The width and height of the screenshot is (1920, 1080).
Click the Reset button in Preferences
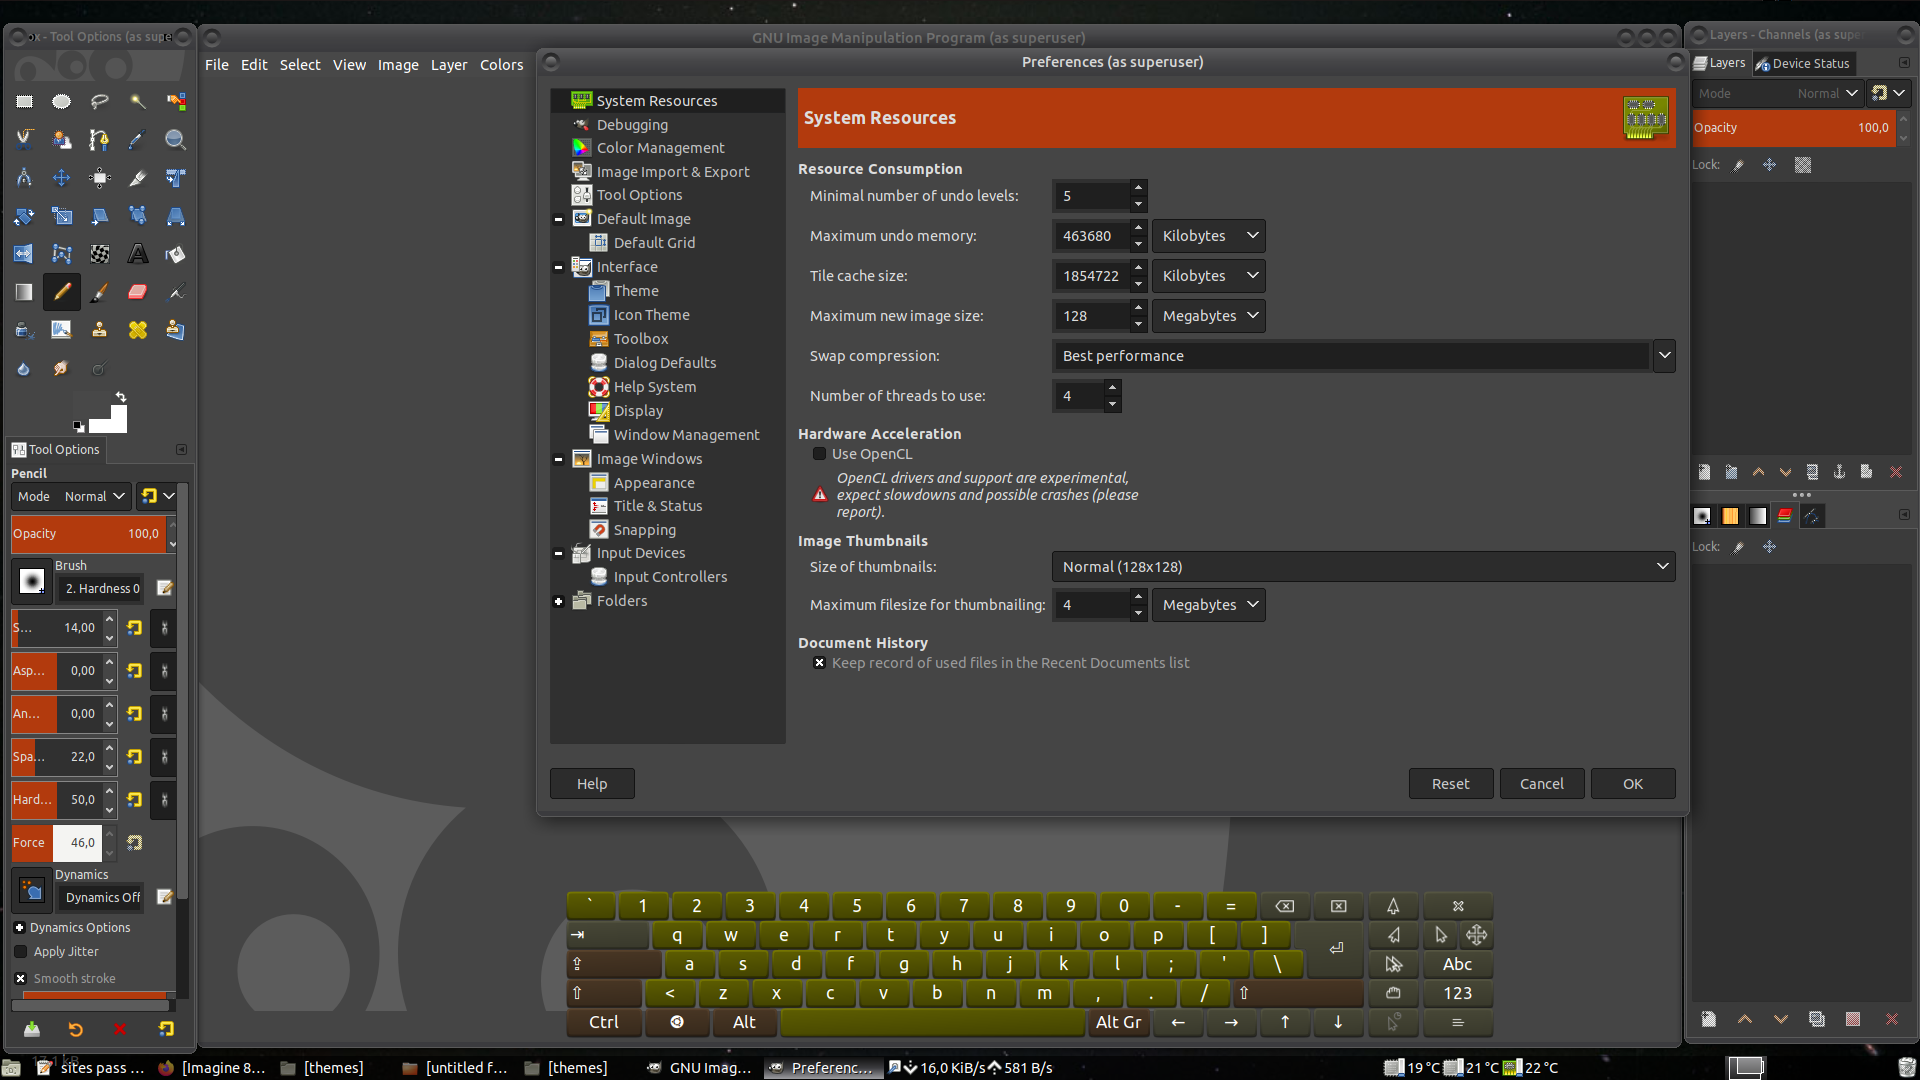pyautogui.click(x=1451, y=784)
